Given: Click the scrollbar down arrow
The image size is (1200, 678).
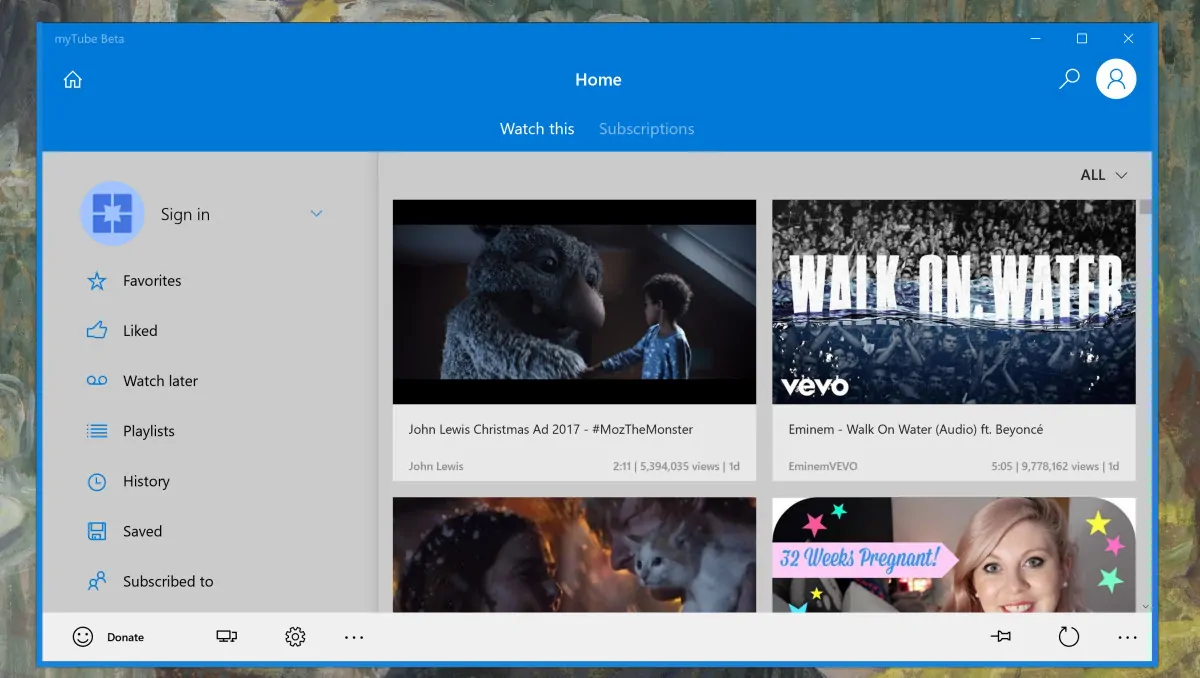Looking at the screenshot, I should tap(1145, 606).
